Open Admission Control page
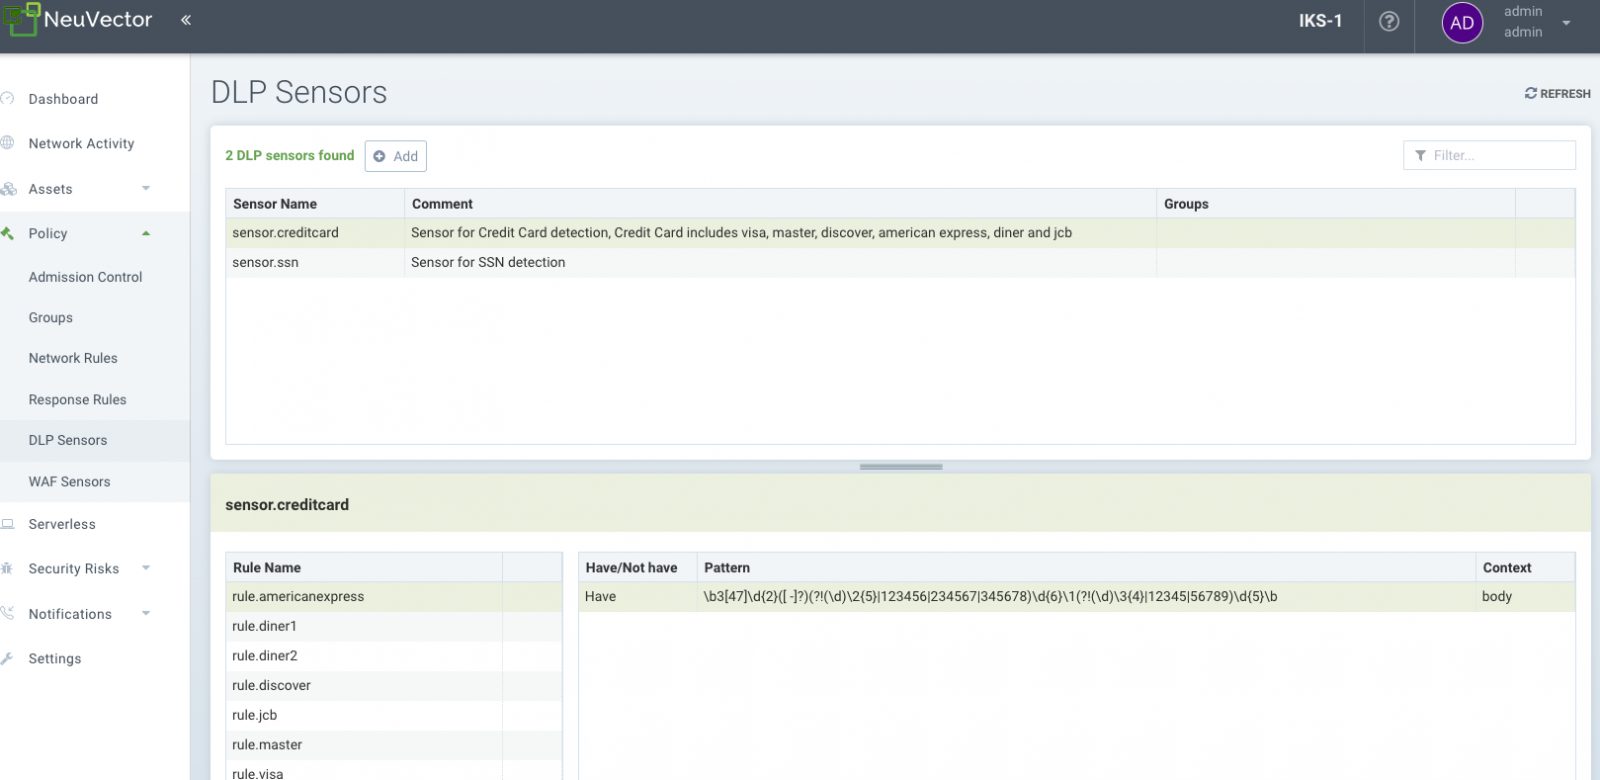 click(x=85, y=277)
